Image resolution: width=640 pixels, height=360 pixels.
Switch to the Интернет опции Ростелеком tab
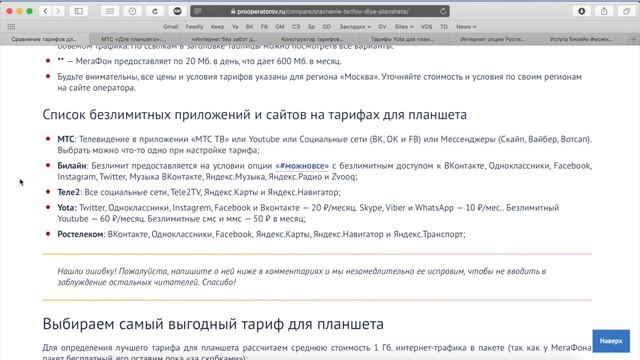click(x=492, y=39)
